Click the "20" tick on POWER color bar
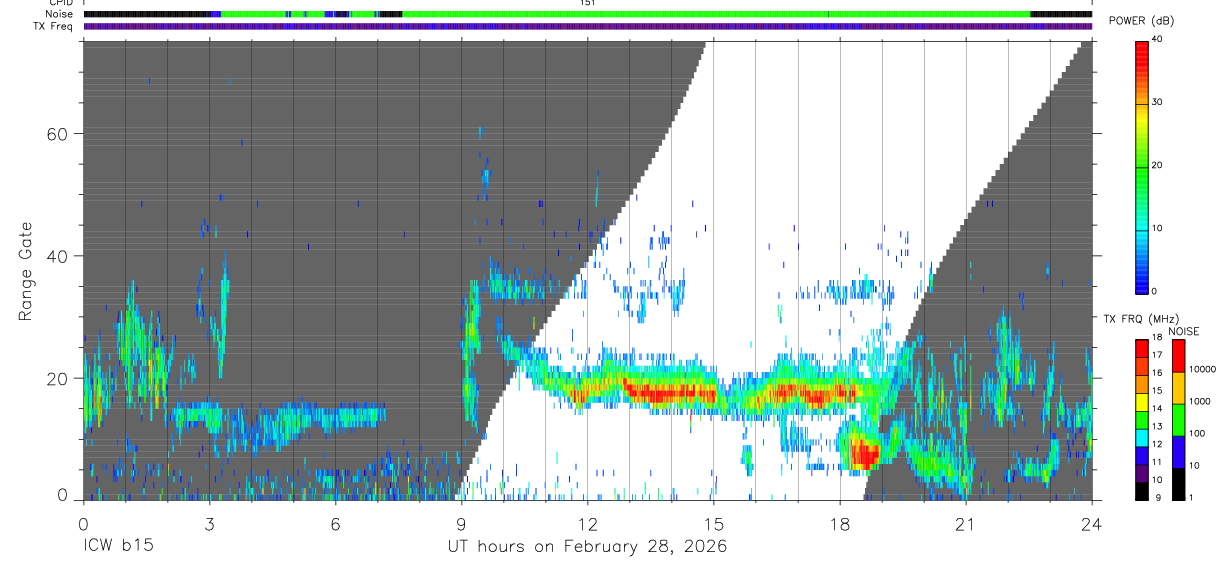Viewport: 1228px width, 567px height. point(1159,165)
